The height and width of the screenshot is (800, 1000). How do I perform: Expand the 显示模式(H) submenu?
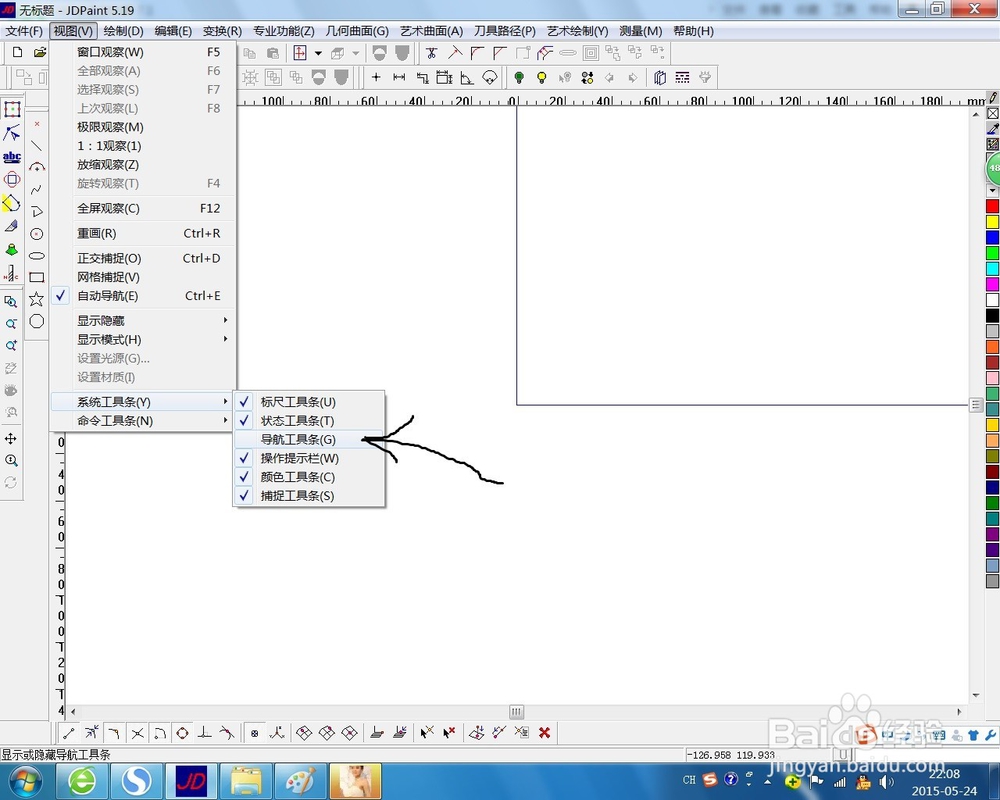143,339
